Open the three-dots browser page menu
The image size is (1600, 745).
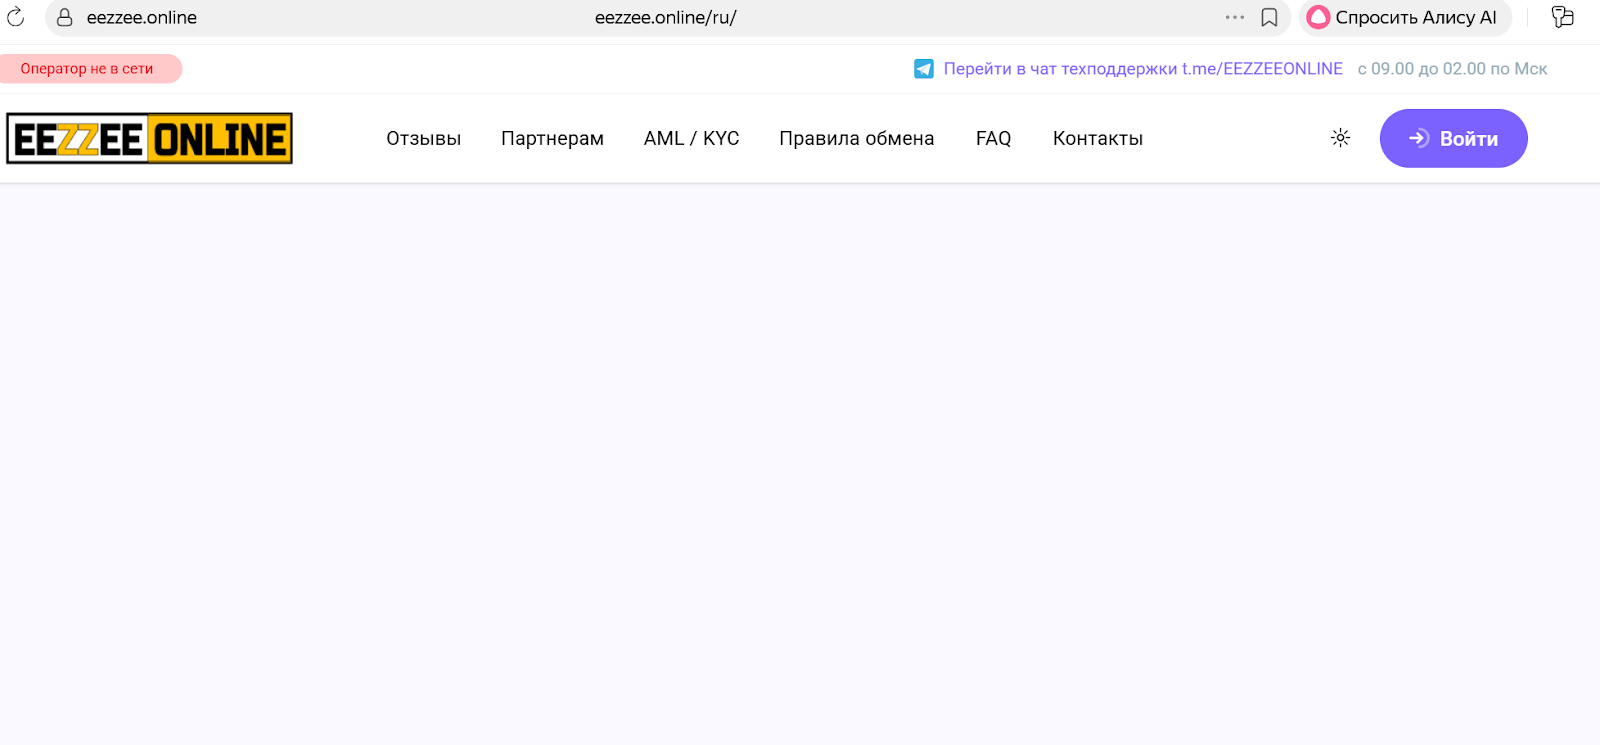click(1235, 17)
